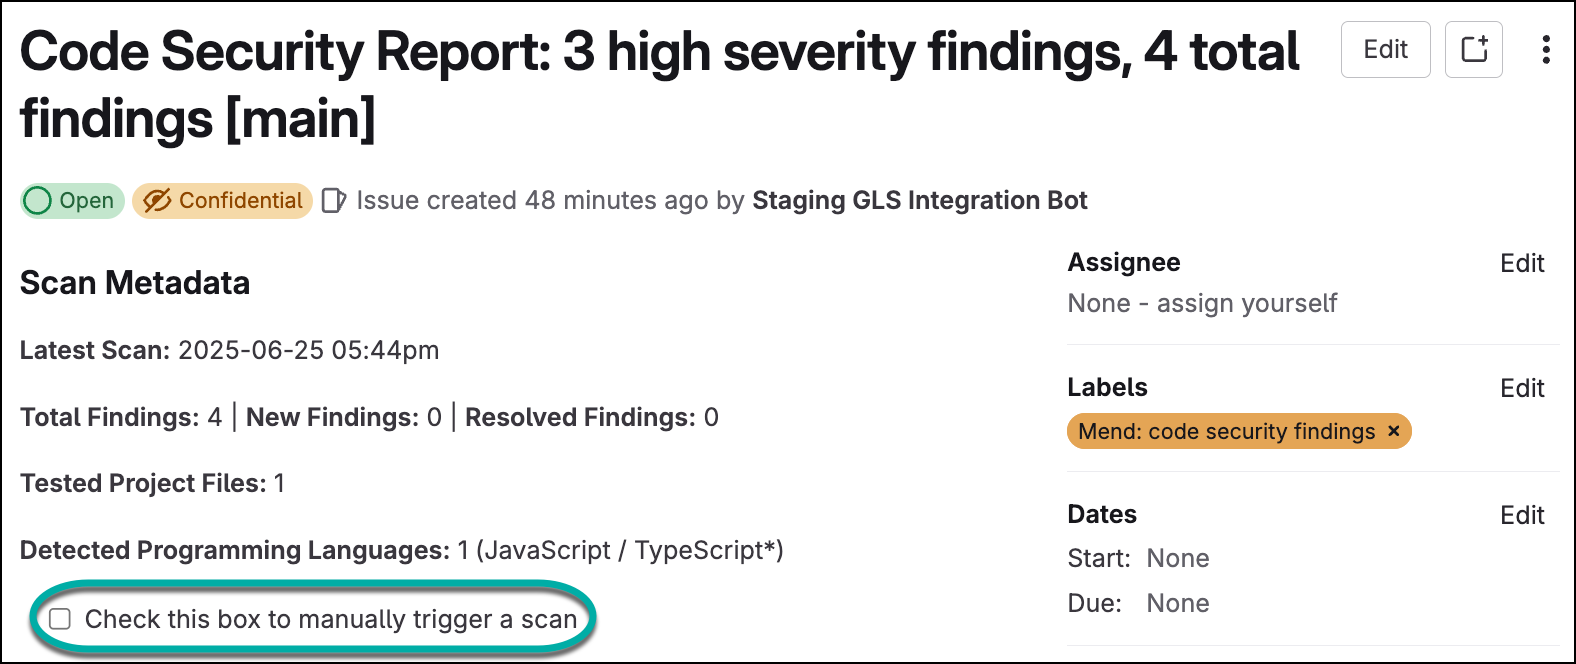
Task: Open the three-dot more actions menu
Action: [x=1546, y=50]
